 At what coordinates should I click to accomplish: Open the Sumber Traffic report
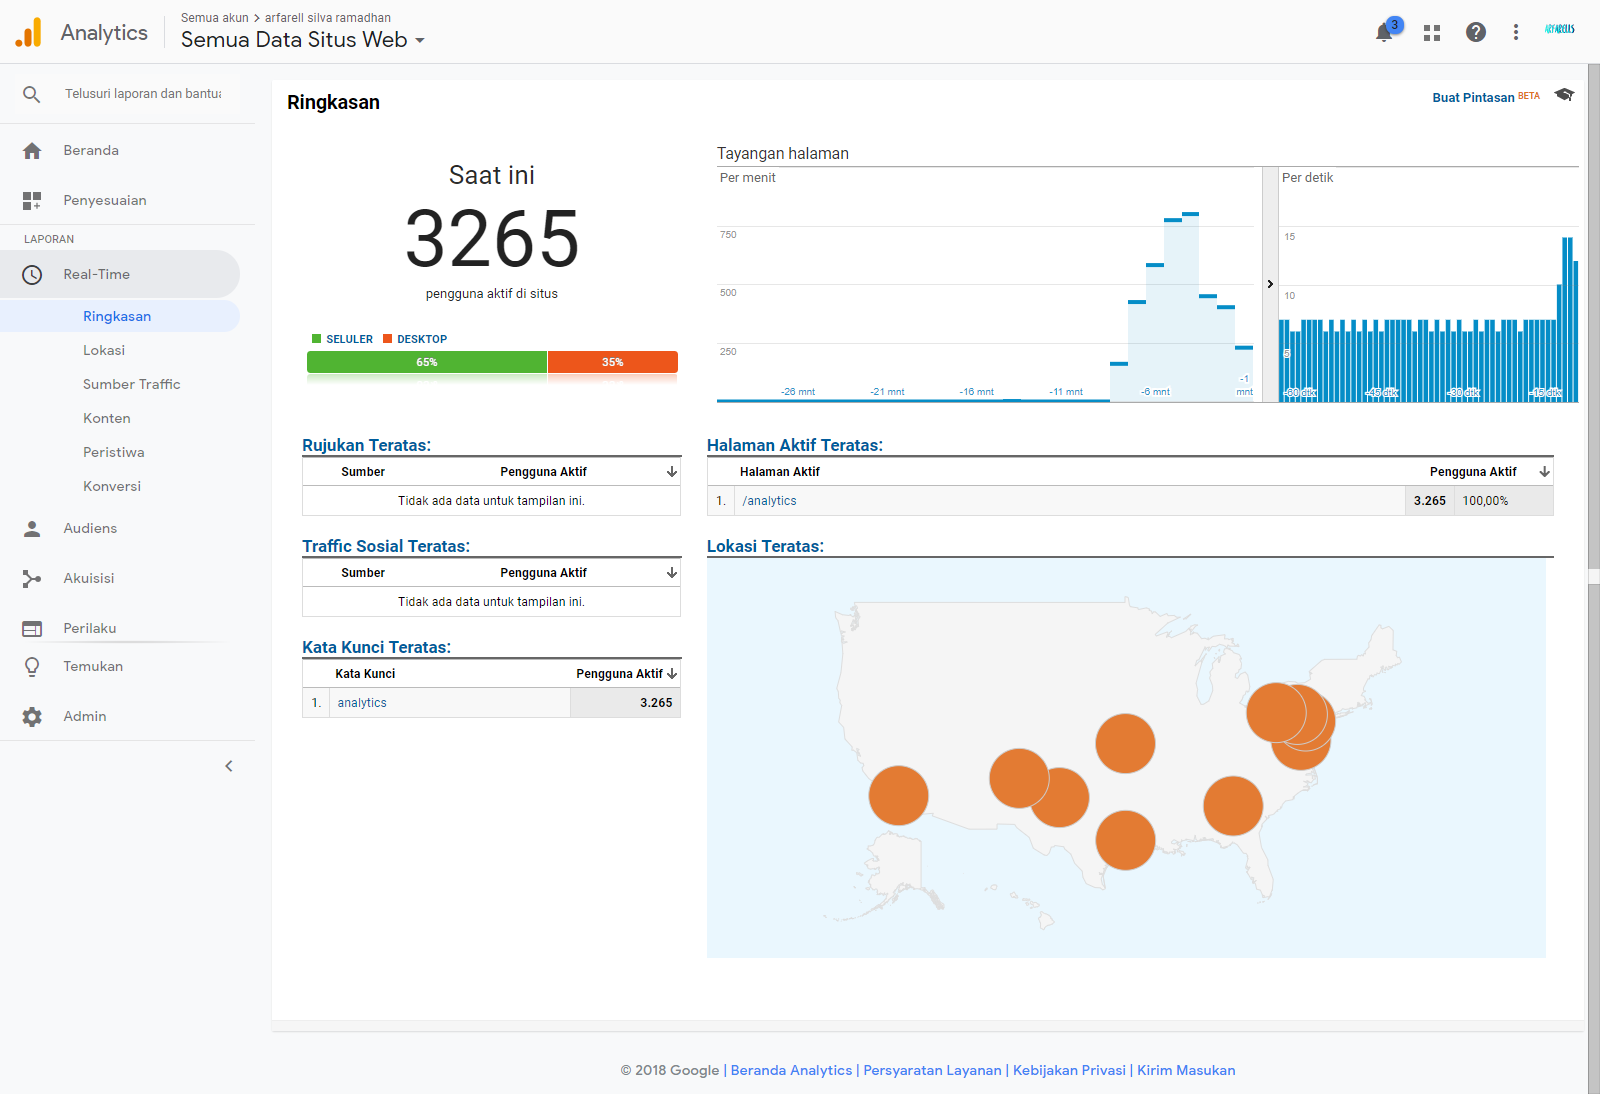pos(132,384)
